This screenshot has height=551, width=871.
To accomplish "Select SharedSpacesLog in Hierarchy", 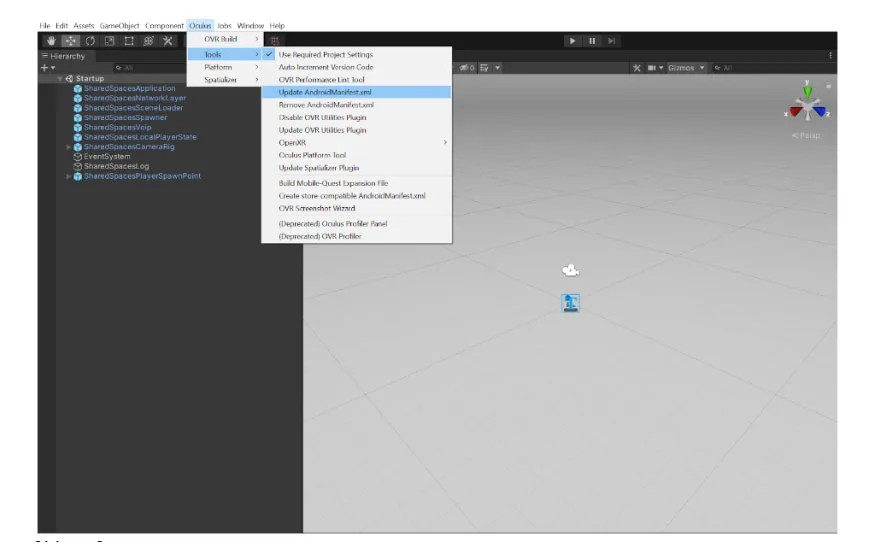I will pyautogui.click(x=116, y=166).
